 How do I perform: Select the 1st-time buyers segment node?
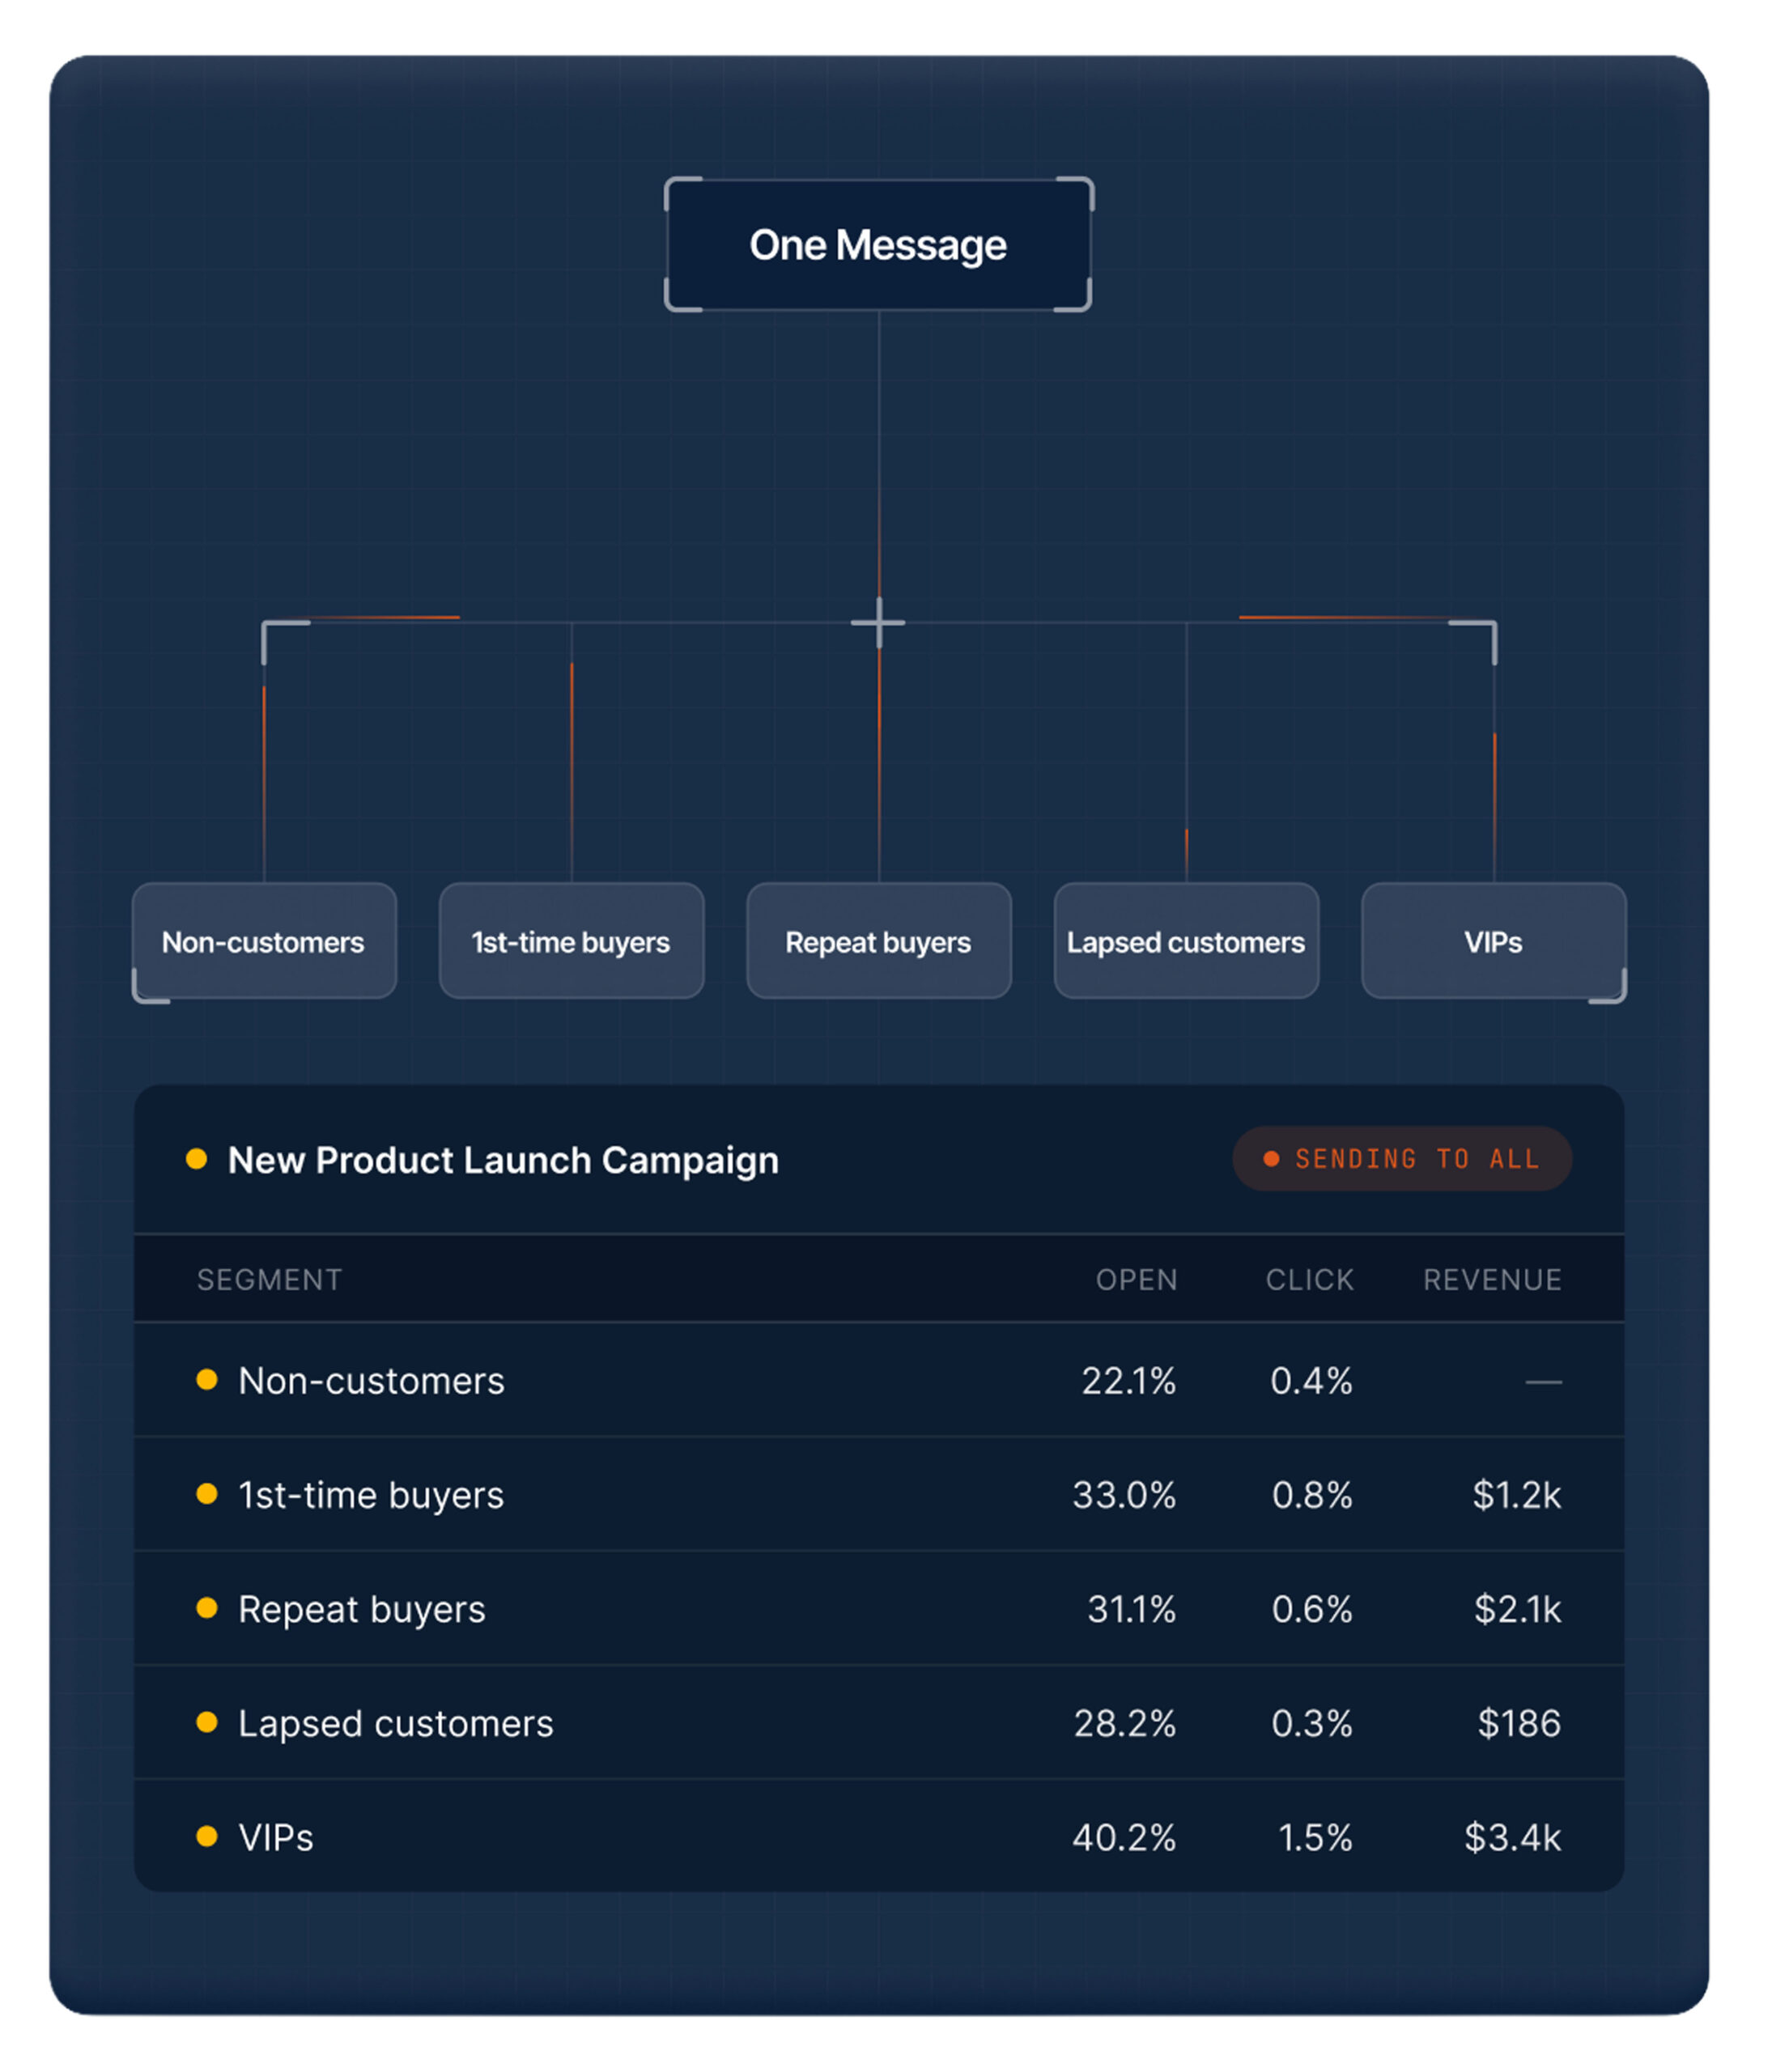[571, 940]
